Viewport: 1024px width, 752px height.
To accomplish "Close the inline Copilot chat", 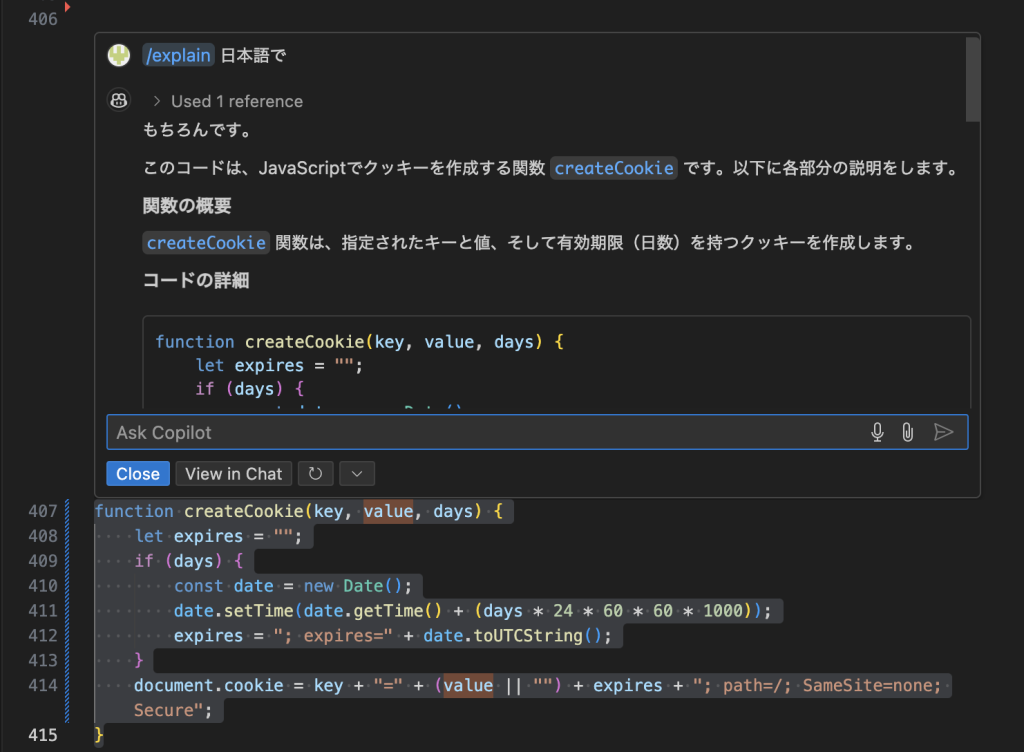I will coord(138,474).
